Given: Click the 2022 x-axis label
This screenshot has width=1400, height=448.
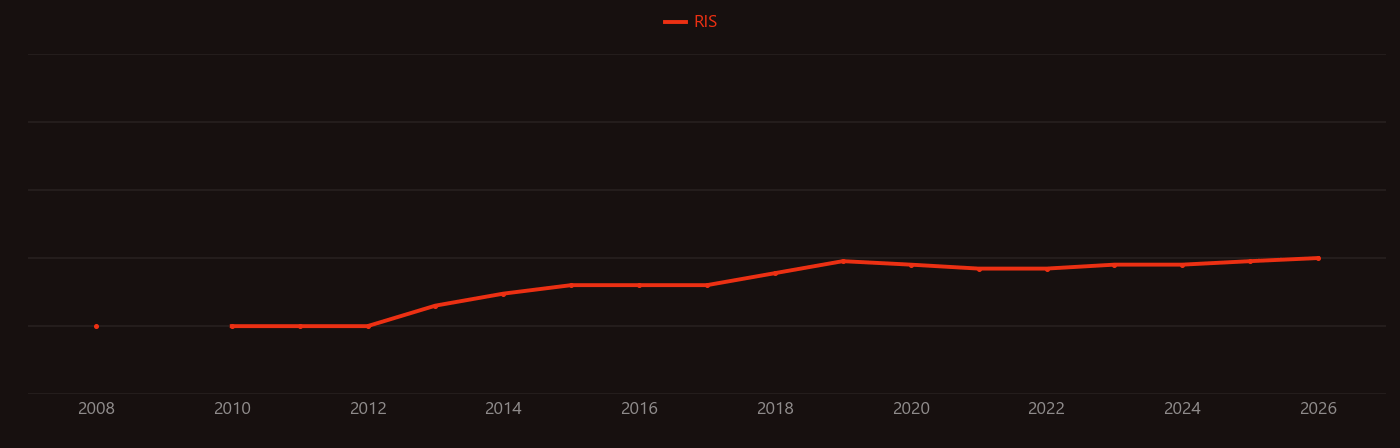Looking at the screenshot, I should click(x=1046, y=409).
